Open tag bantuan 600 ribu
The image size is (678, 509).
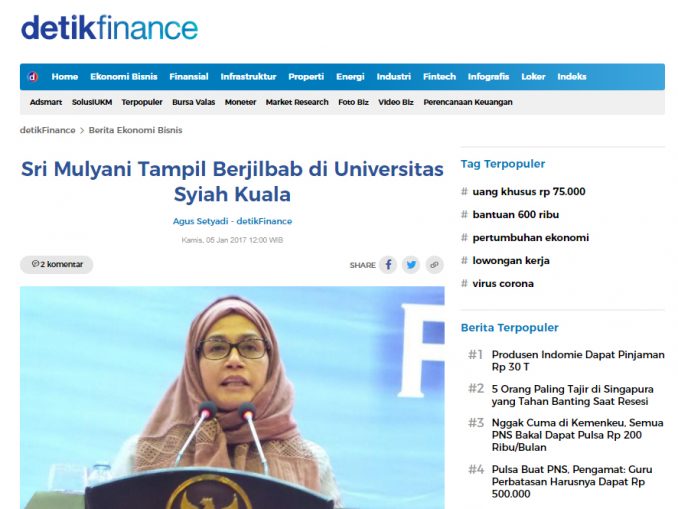pyautogui.click(x=515, y=214)
